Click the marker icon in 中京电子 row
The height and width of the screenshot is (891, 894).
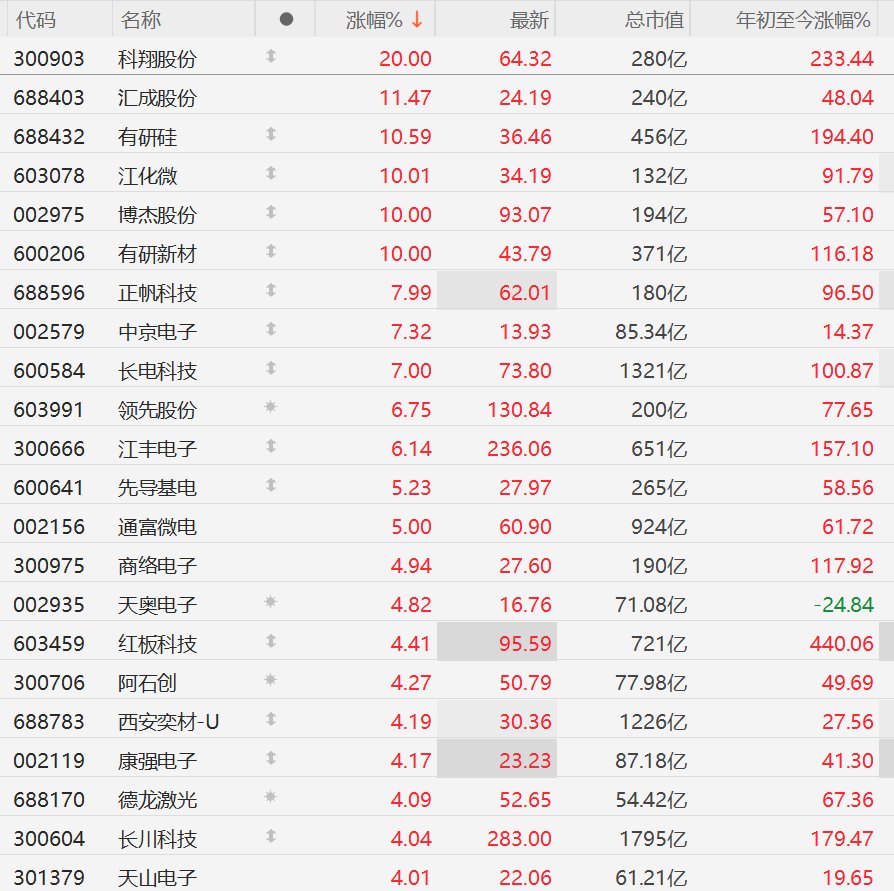[271, 329]
